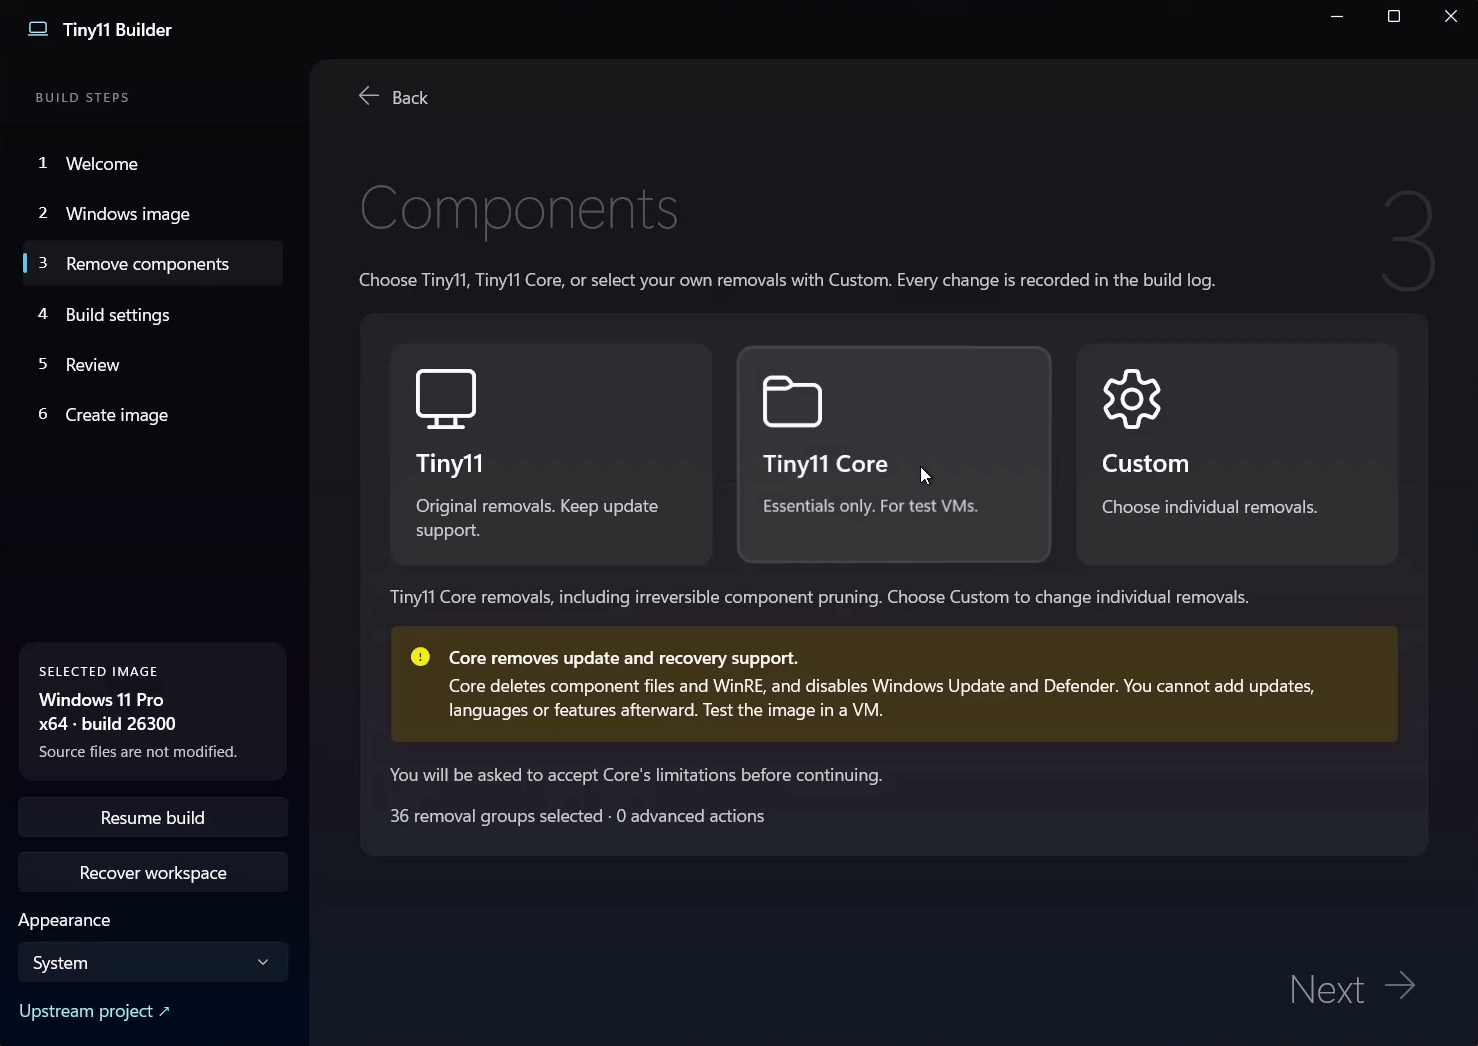Go to step 1 Welcome
The height and width of the screenshot is (1046, 1478).
pyautogui.click(x=153, y=163)
